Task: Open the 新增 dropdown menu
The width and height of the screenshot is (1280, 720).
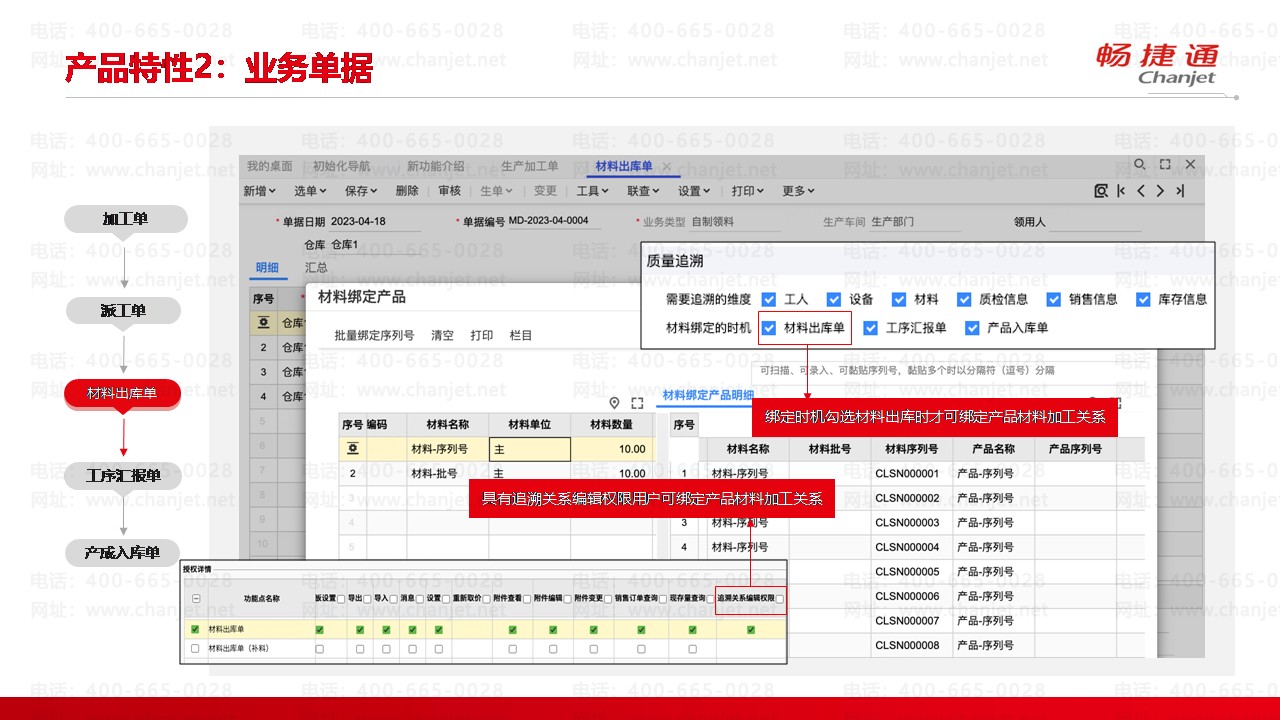Action: point(260,191)
